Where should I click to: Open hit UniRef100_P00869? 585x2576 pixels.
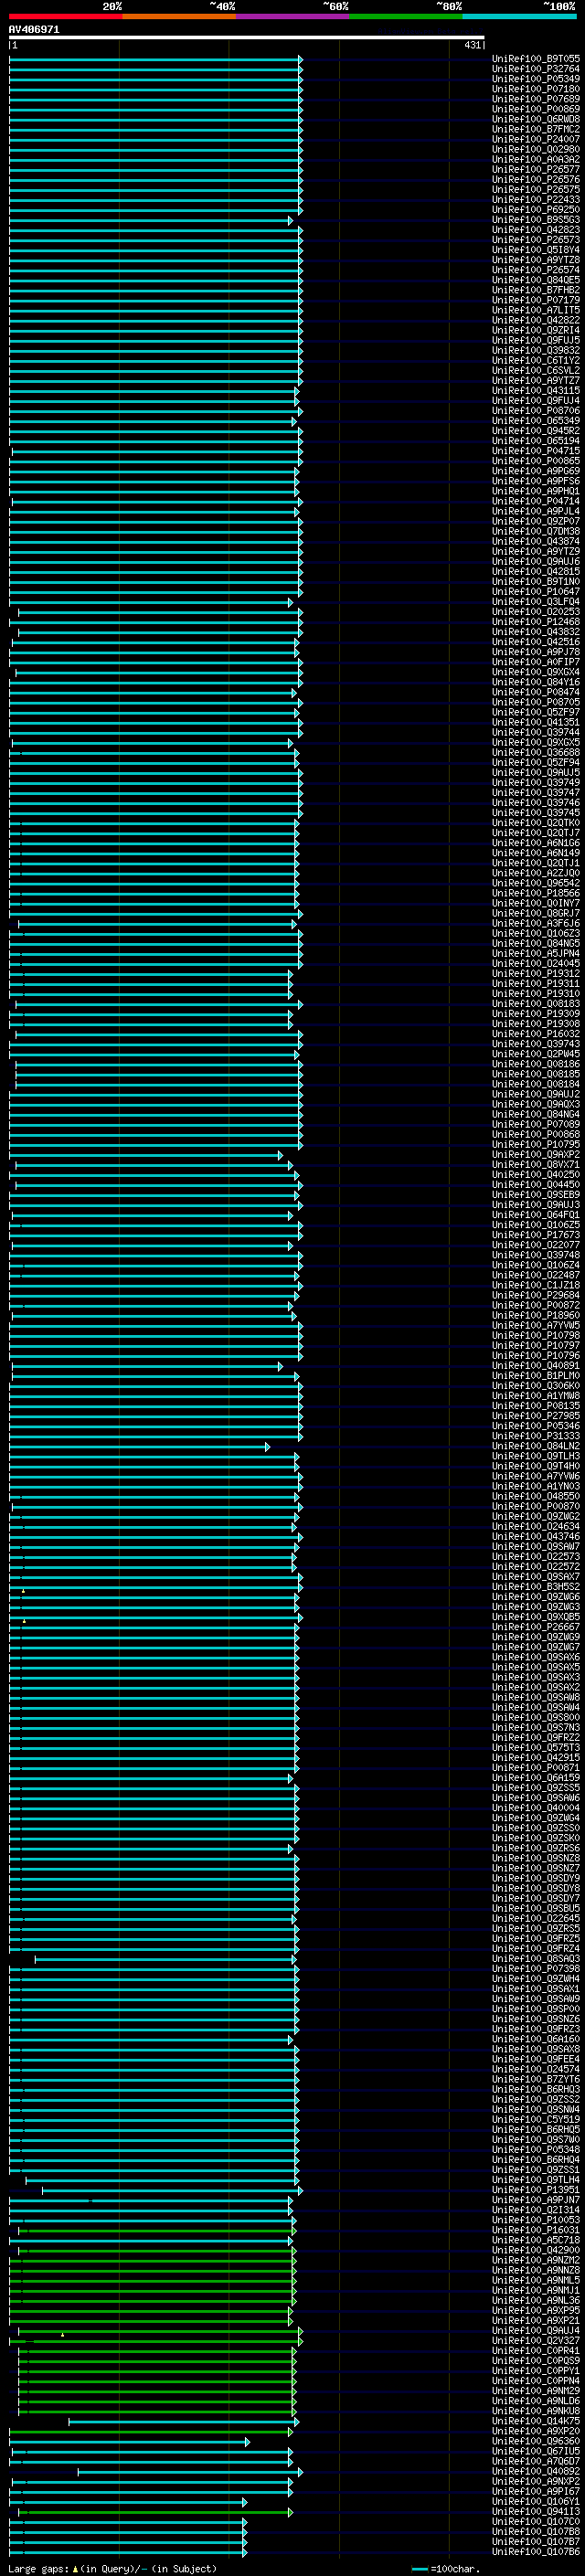tap(536, 109)
